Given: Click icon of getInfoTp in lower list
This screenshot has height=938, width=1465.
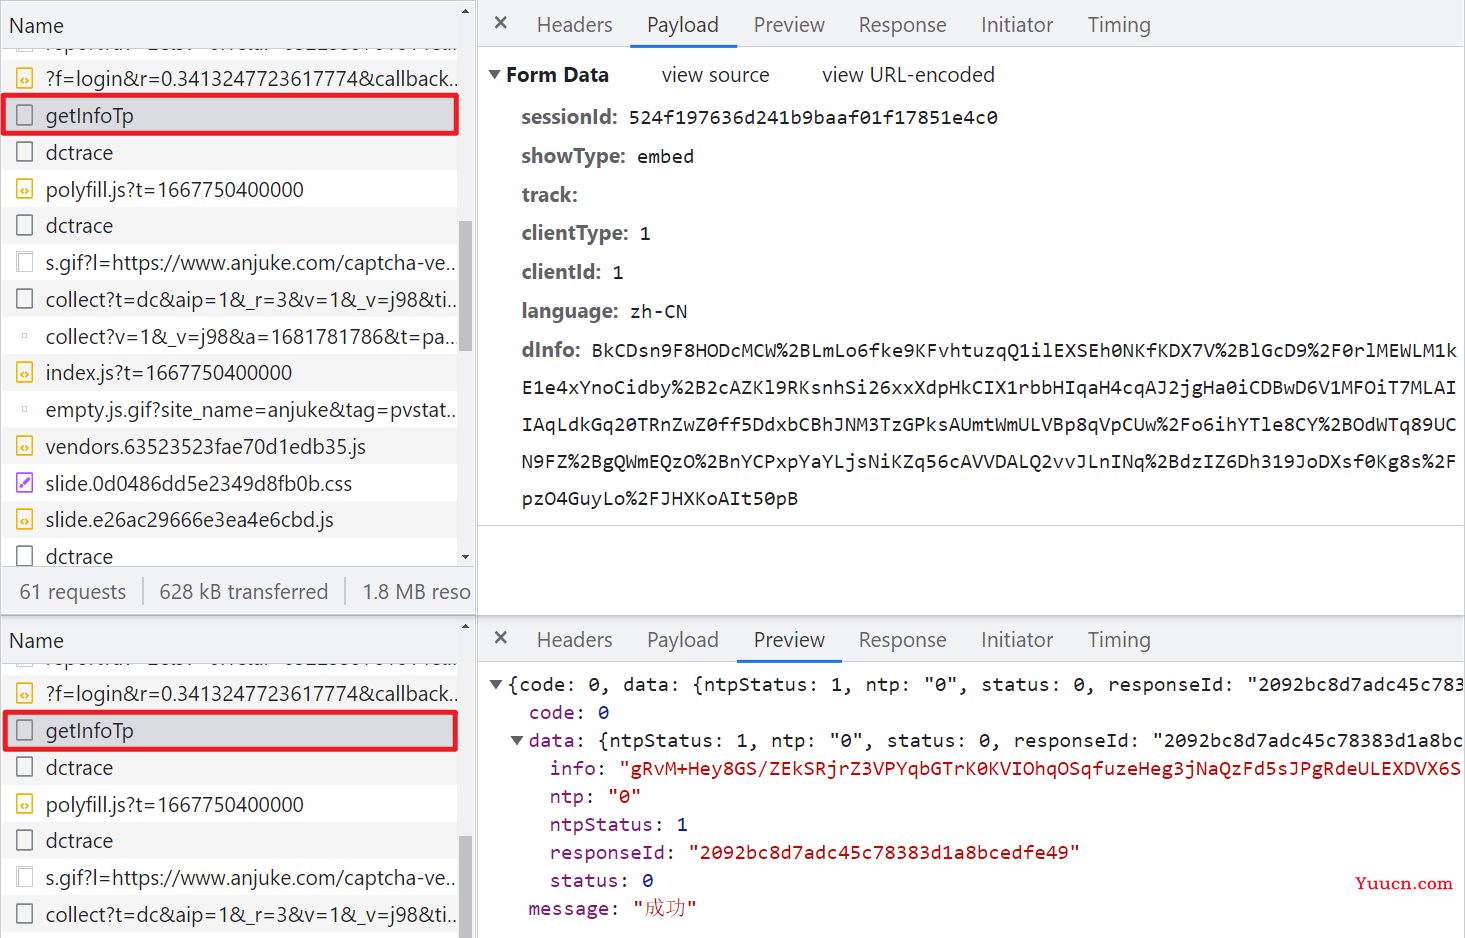Looking at the screenshot, I should [25, 730].
